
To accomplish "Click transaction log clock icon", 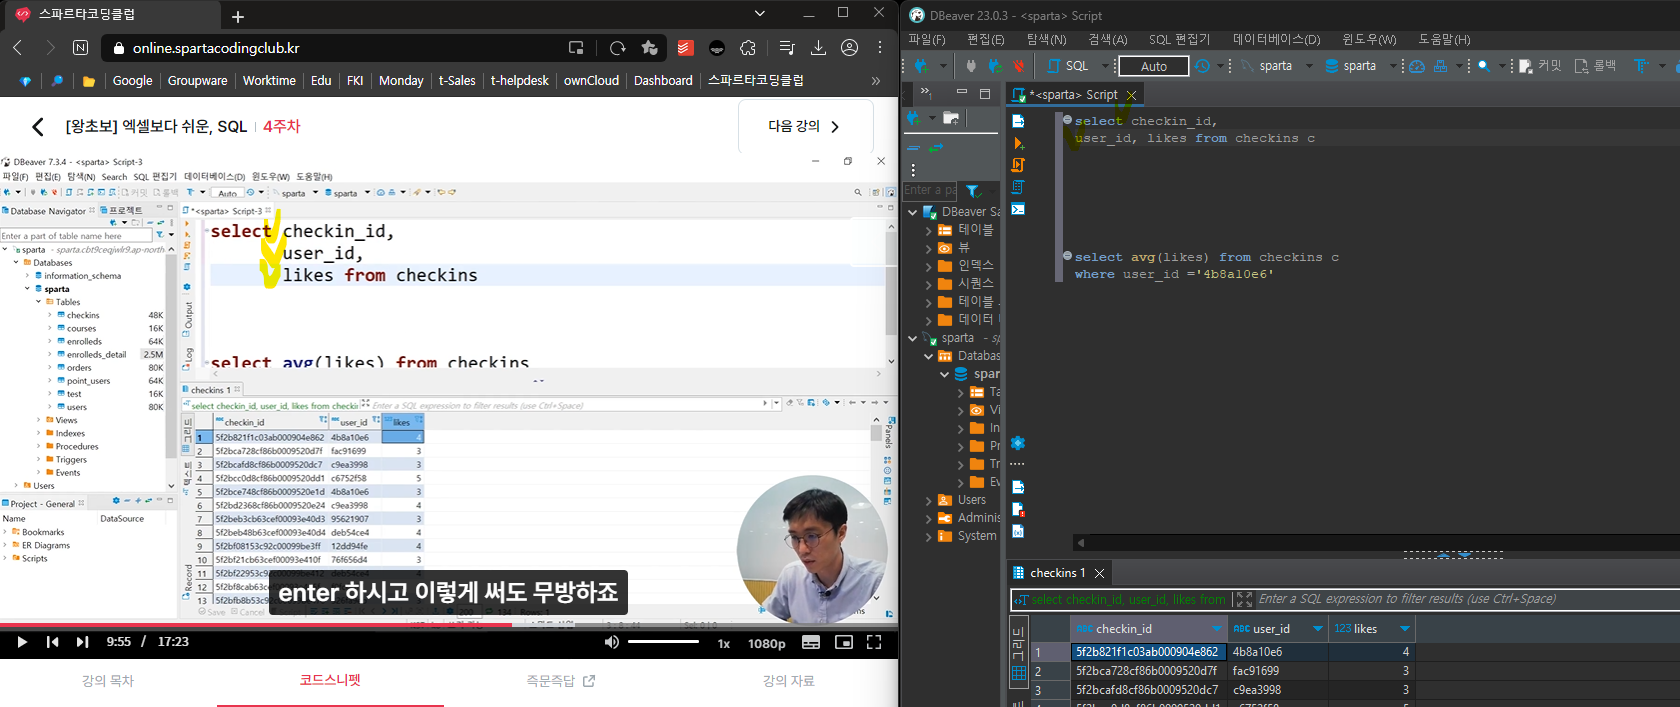I will 1202,66.
